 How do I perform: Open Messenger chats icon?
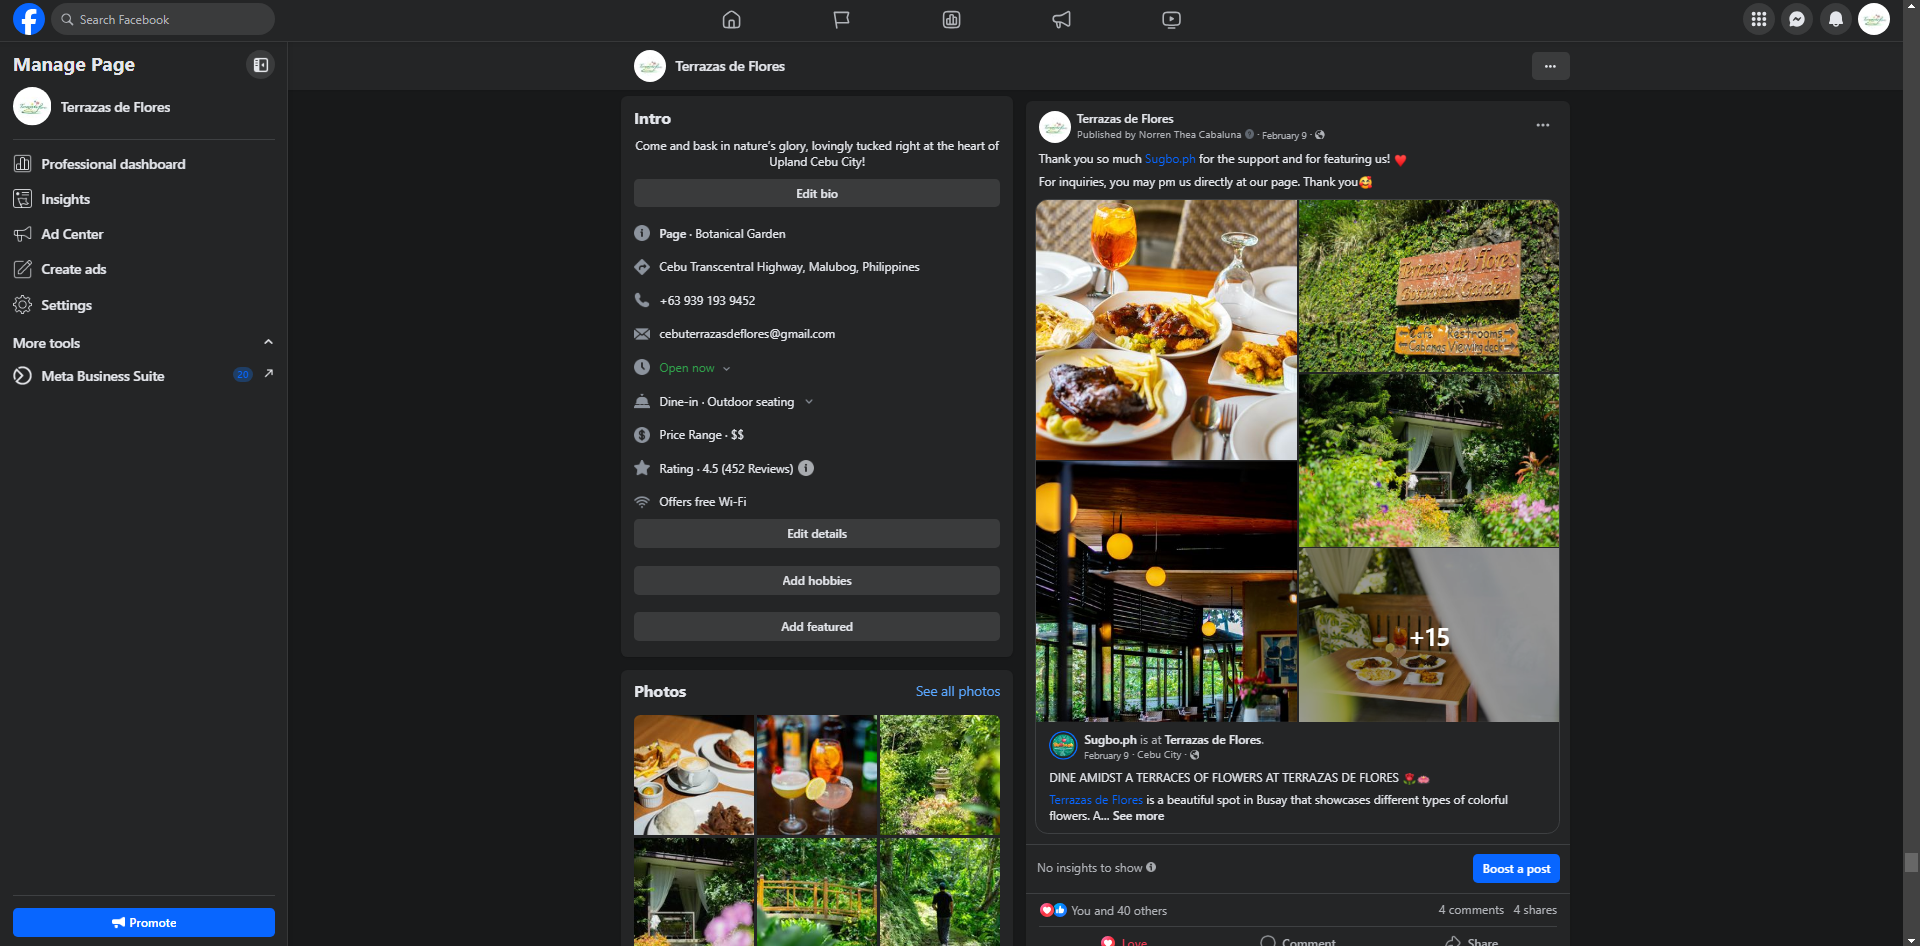click(x=1797, y=19)
